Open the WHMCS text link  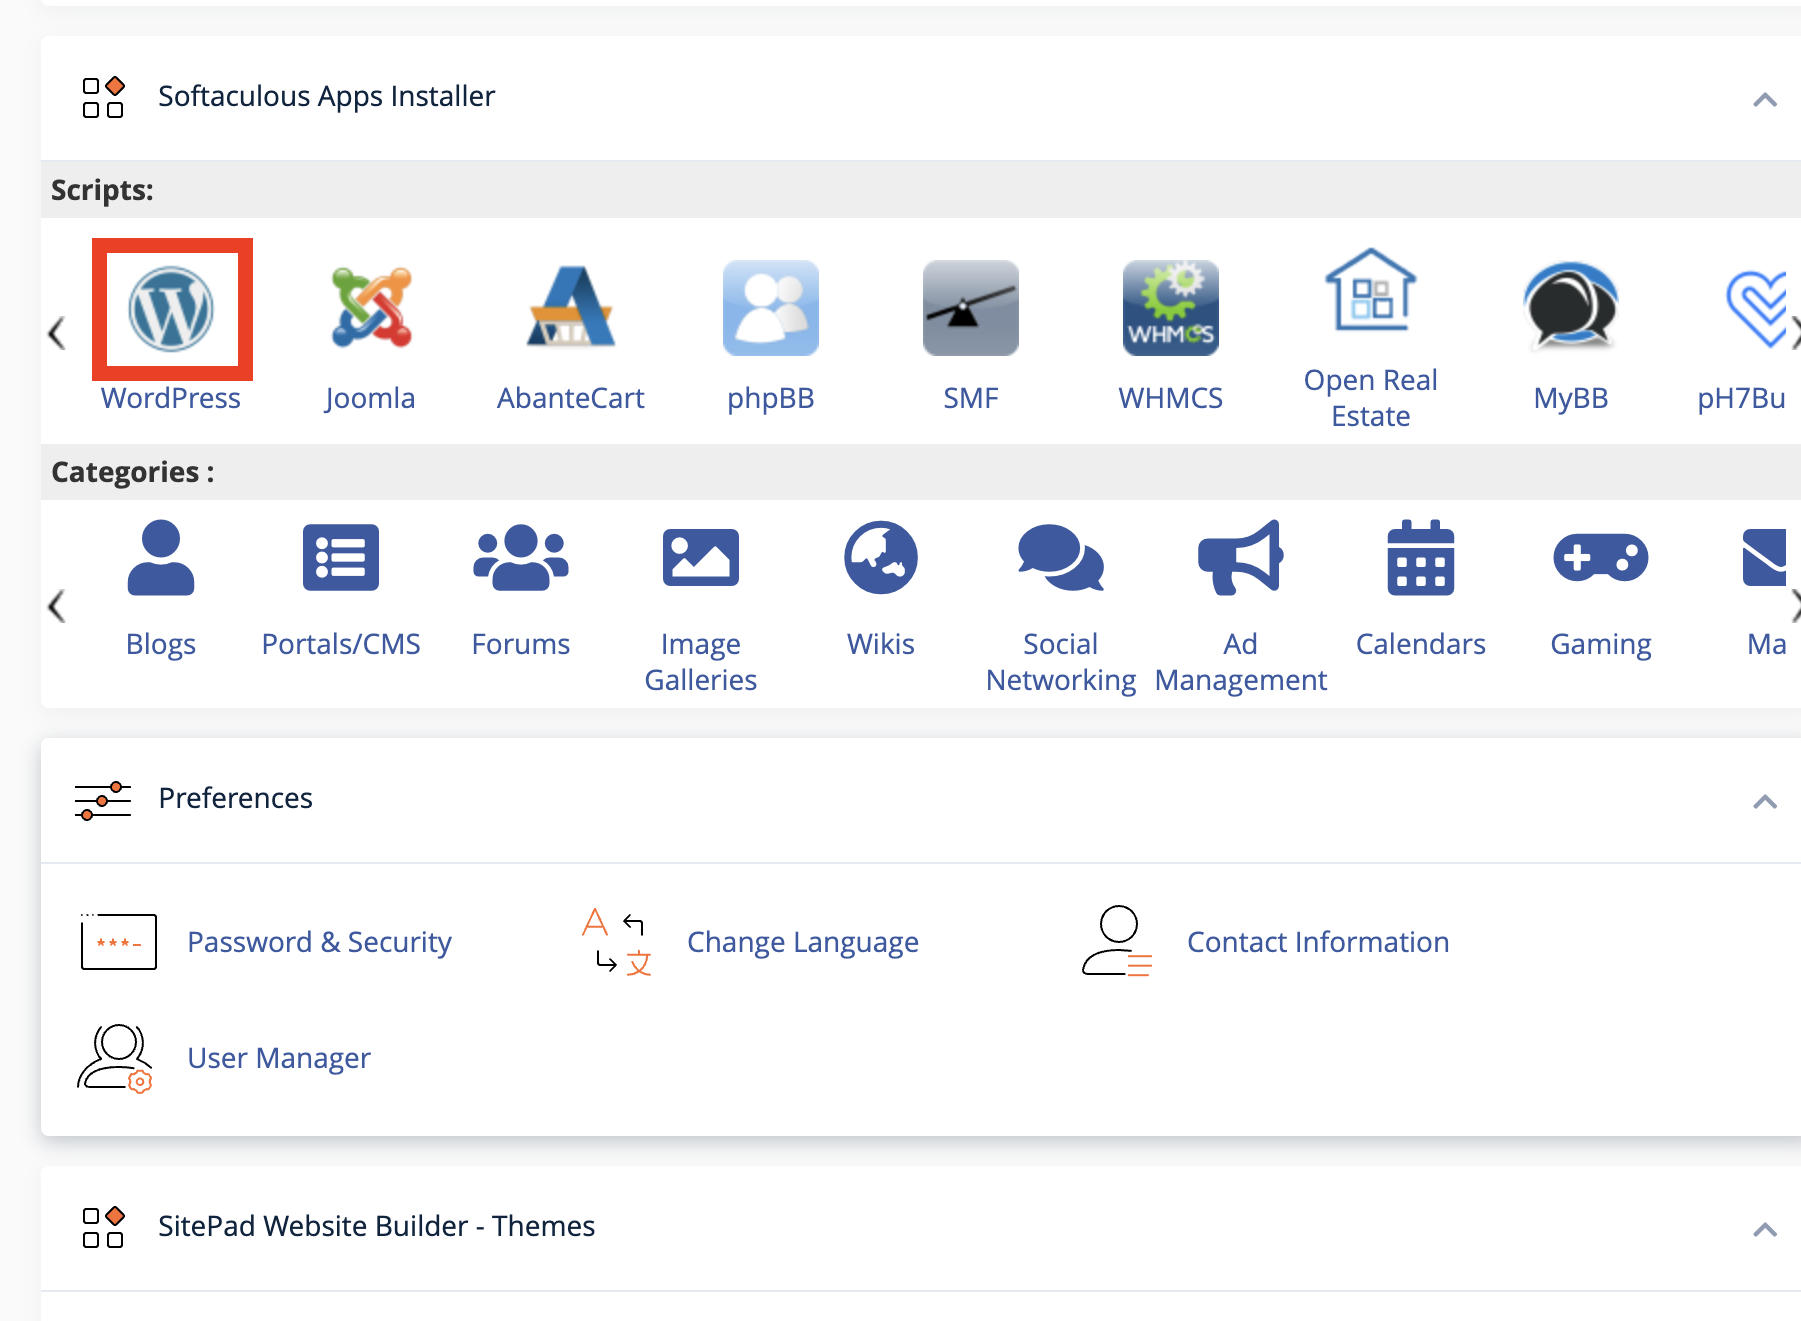point(1171,398)
